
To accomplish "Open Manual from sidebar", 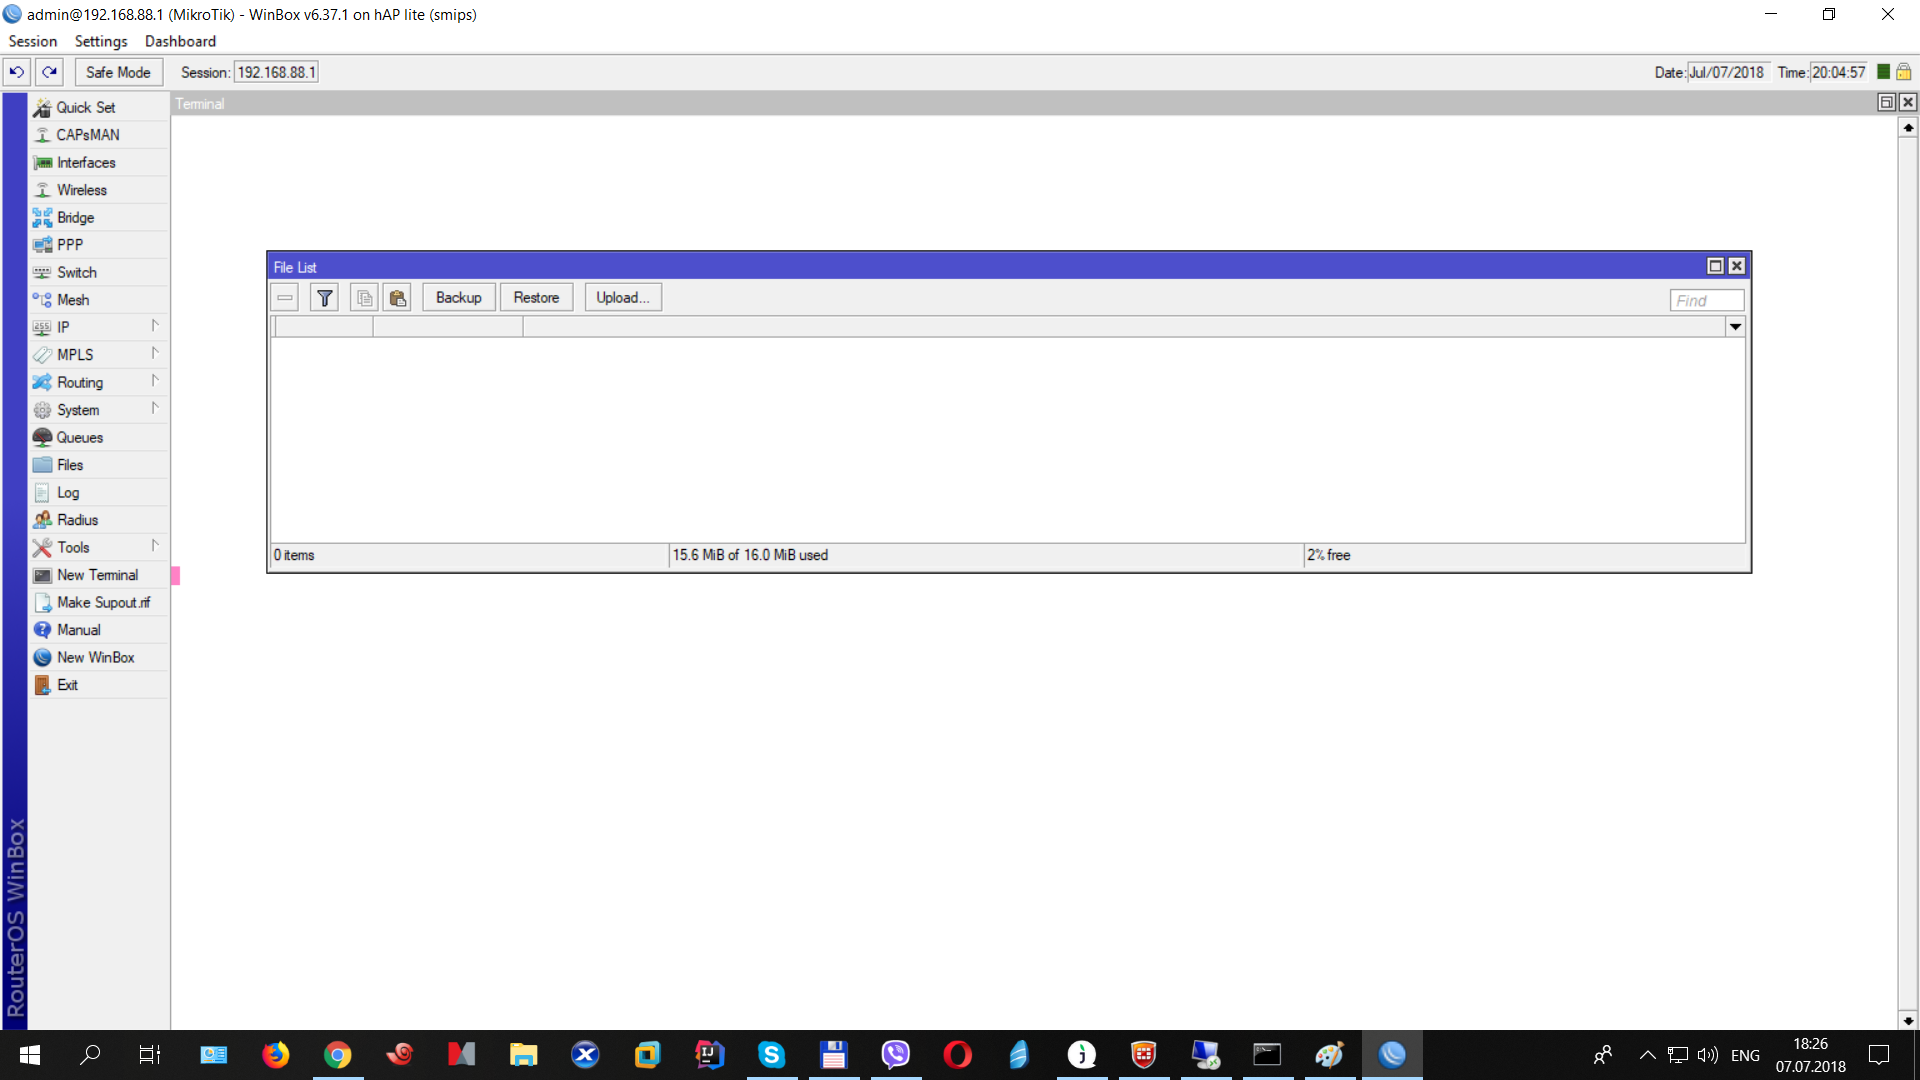I will click(x=99, y=630).
